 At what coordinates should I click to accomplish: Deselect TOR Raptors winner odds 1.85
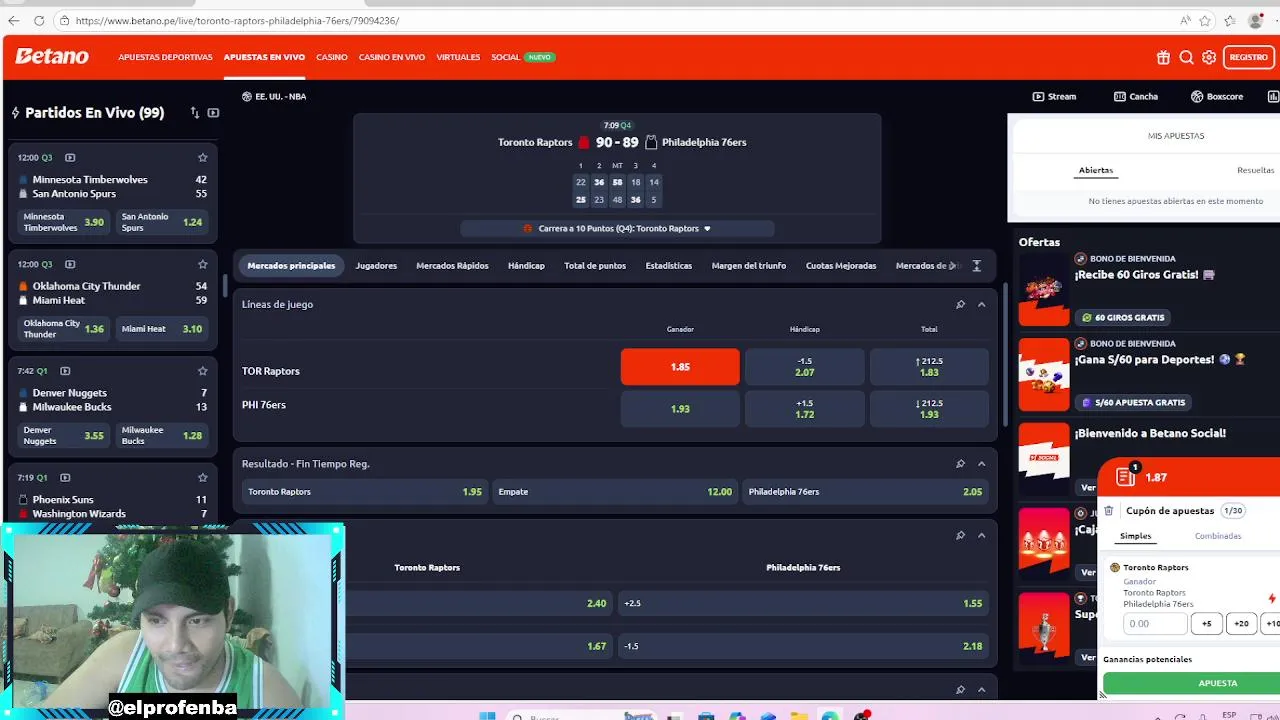coord(680,367)
